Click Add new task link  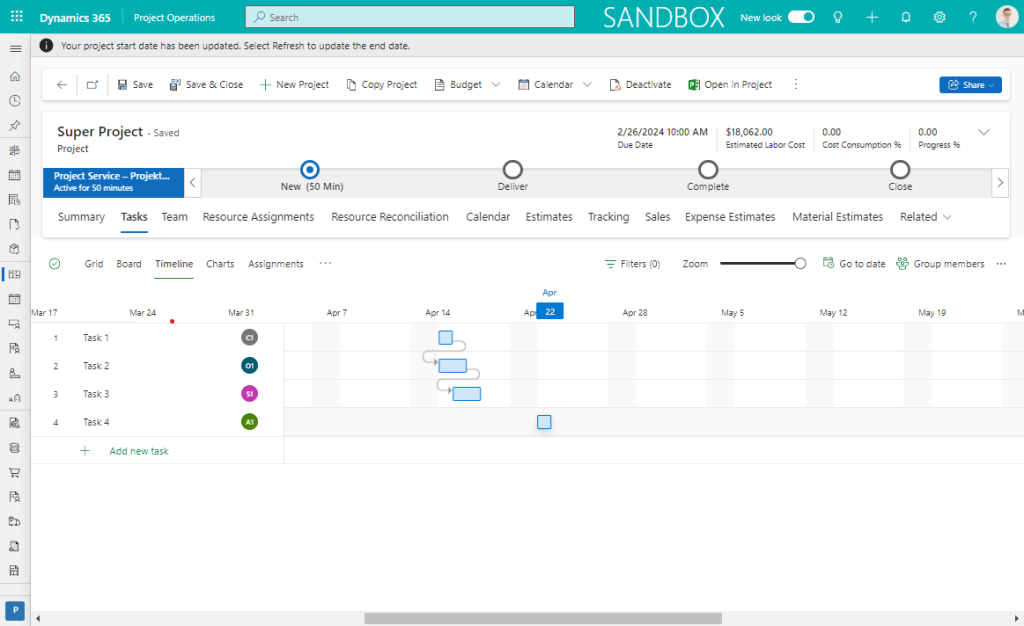tap(138, 451)
